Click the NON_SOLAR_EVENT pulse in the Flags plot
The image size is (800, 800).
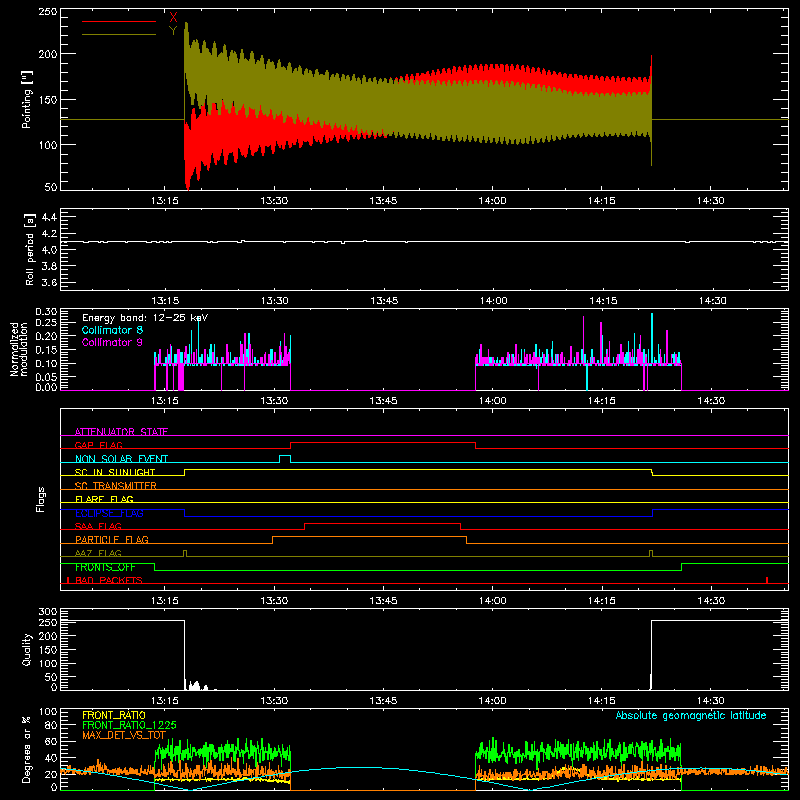(x=285, y=459)
